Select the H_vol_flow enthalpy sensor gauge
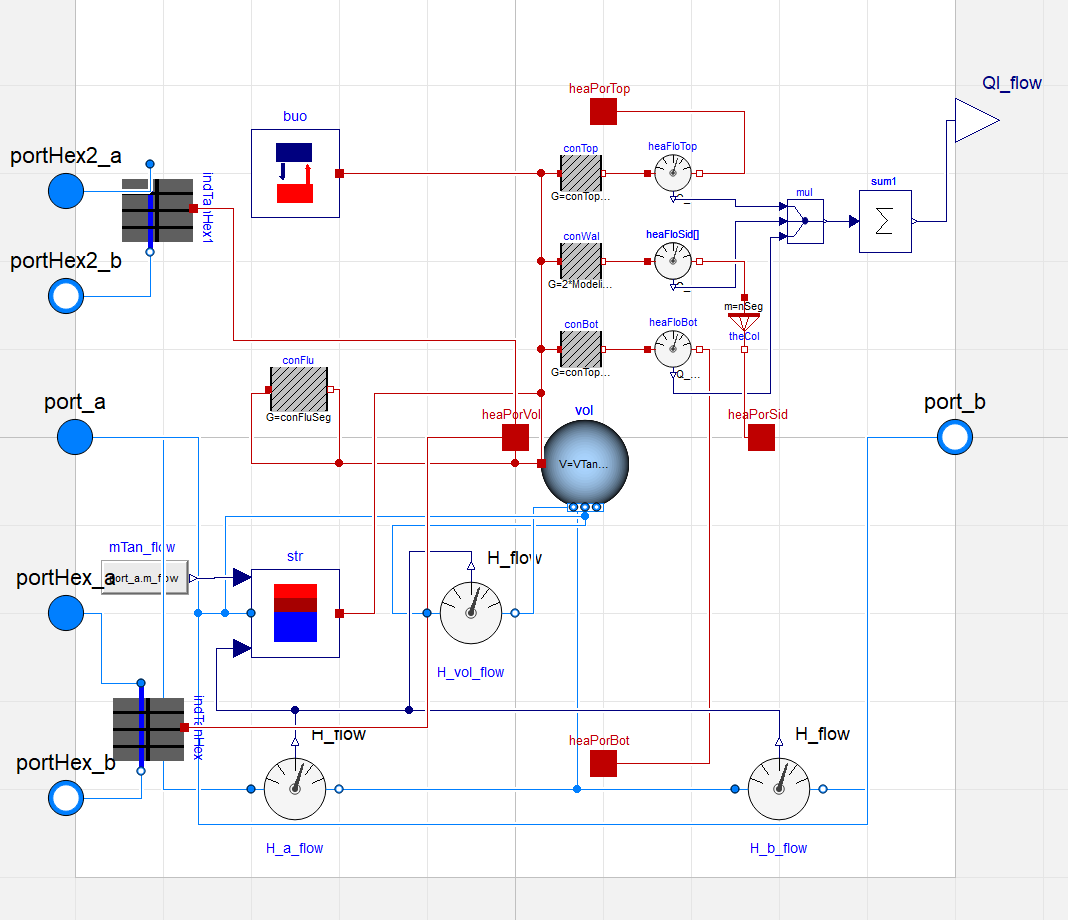1068x920 pixels. 471,613
